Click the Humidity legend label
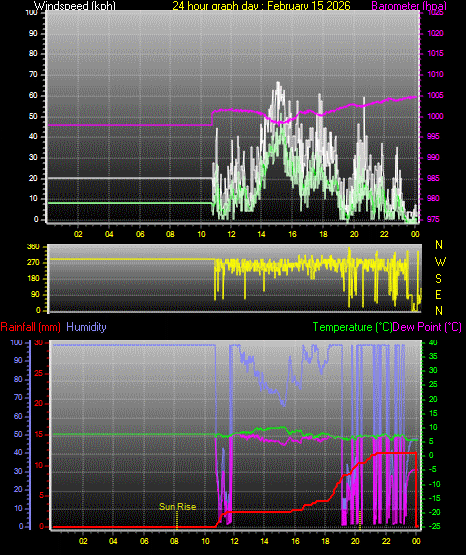The width and height of the screenshot is (466, 555). tap(86, 327)
